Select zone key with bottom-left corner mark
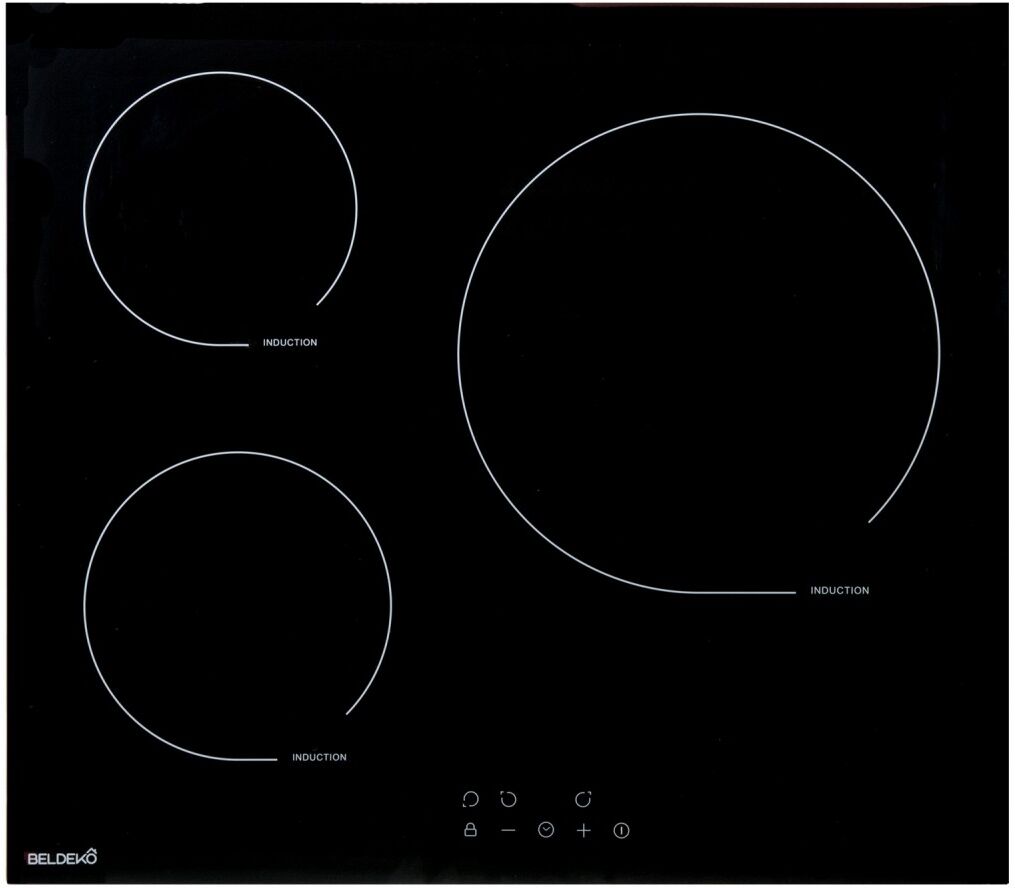The width and height of the screenshot is (1015, 888). pyautogui.click(x=470, y=798)
